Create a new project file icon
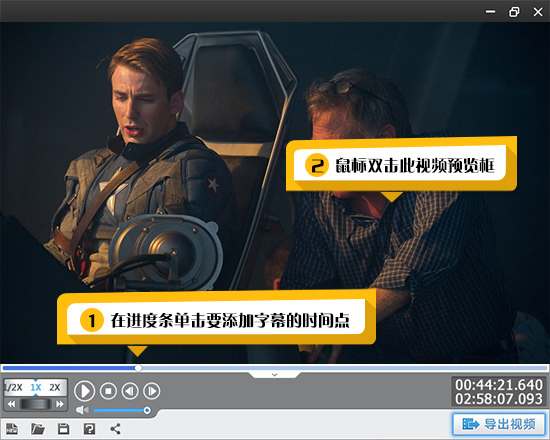Viewport: 550px width, 440px height. [12, 428]
